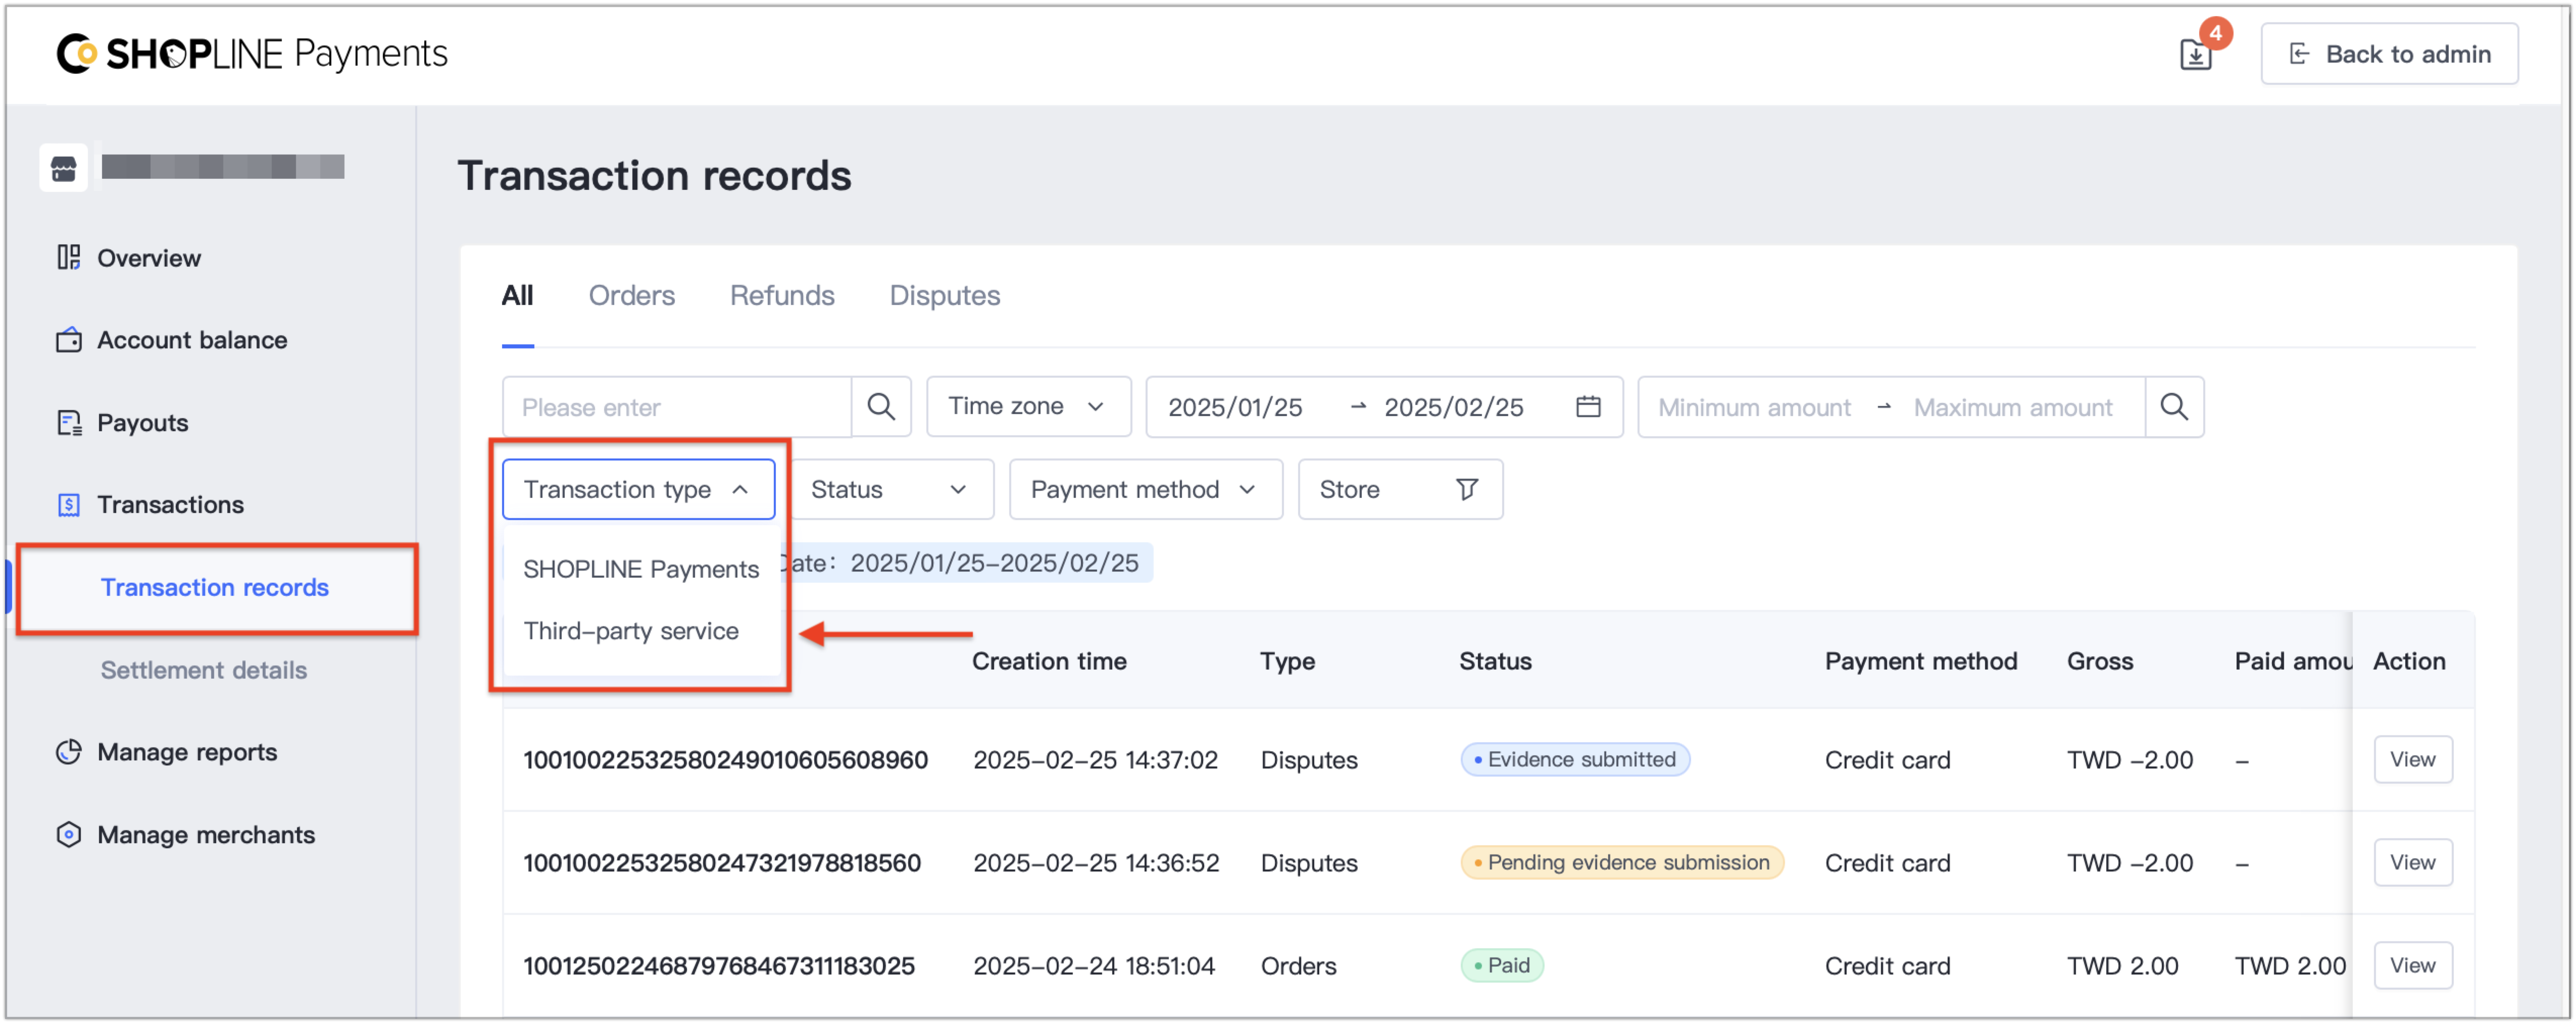
Task: Open the Store filter
Action: (1400, 489)
